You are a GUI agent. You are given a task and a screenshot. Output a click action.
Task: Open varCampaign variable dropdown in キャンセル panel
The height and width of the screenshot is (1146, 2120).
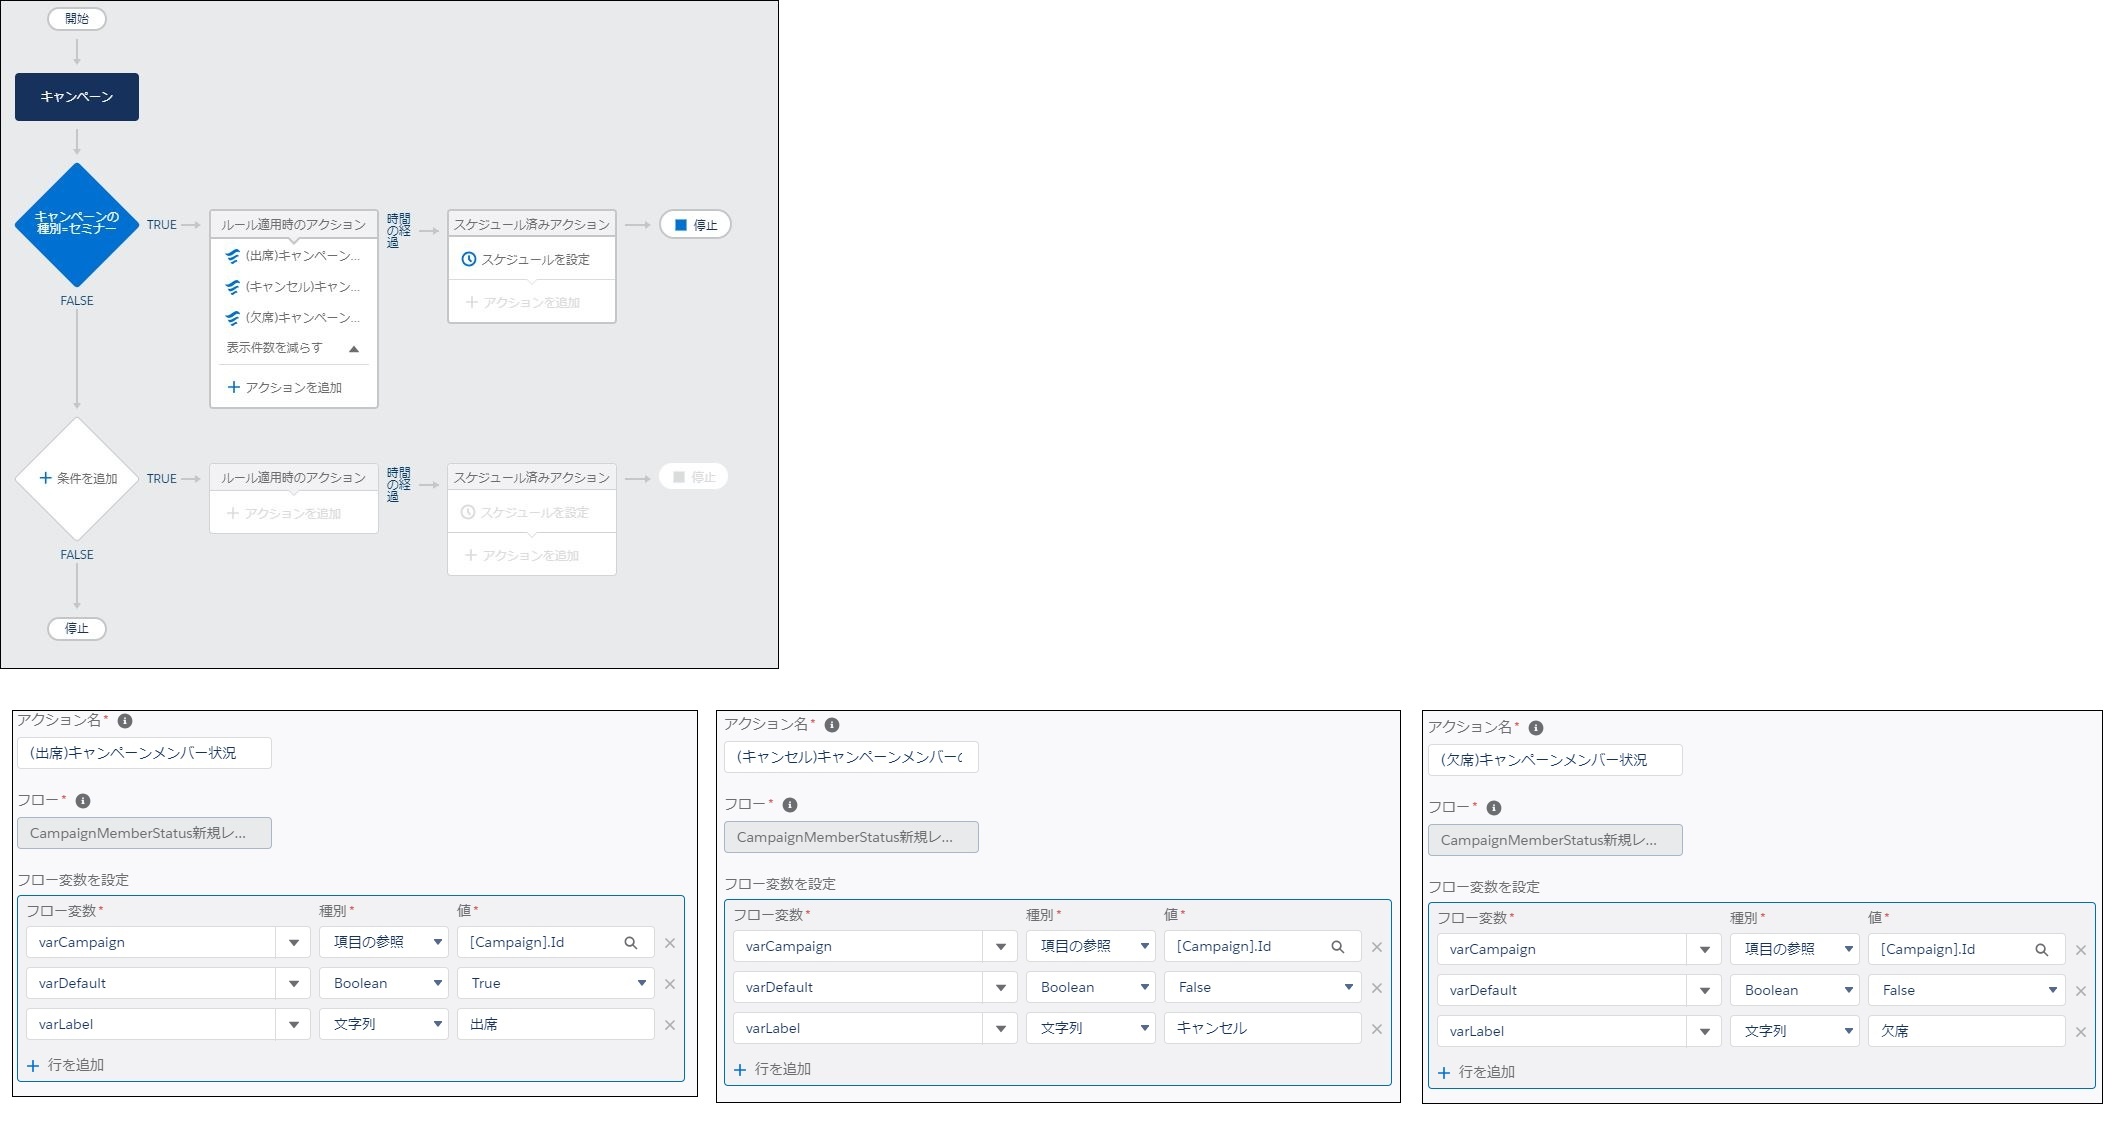1000,947
